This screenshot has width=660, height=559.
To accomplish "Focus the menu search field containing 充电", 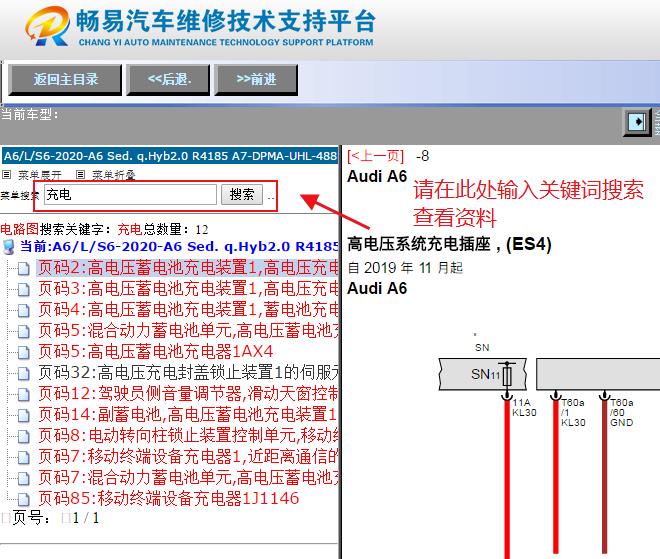I will pos(130,194).
